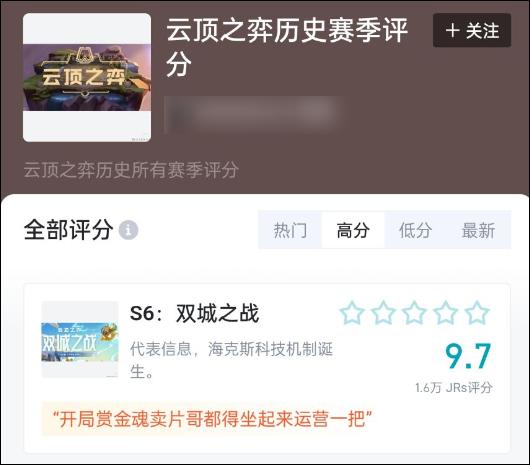Click the 9.7 score value
Image resolution: width=530 pixels, height=465 pixels.
(x=468, y=356)
